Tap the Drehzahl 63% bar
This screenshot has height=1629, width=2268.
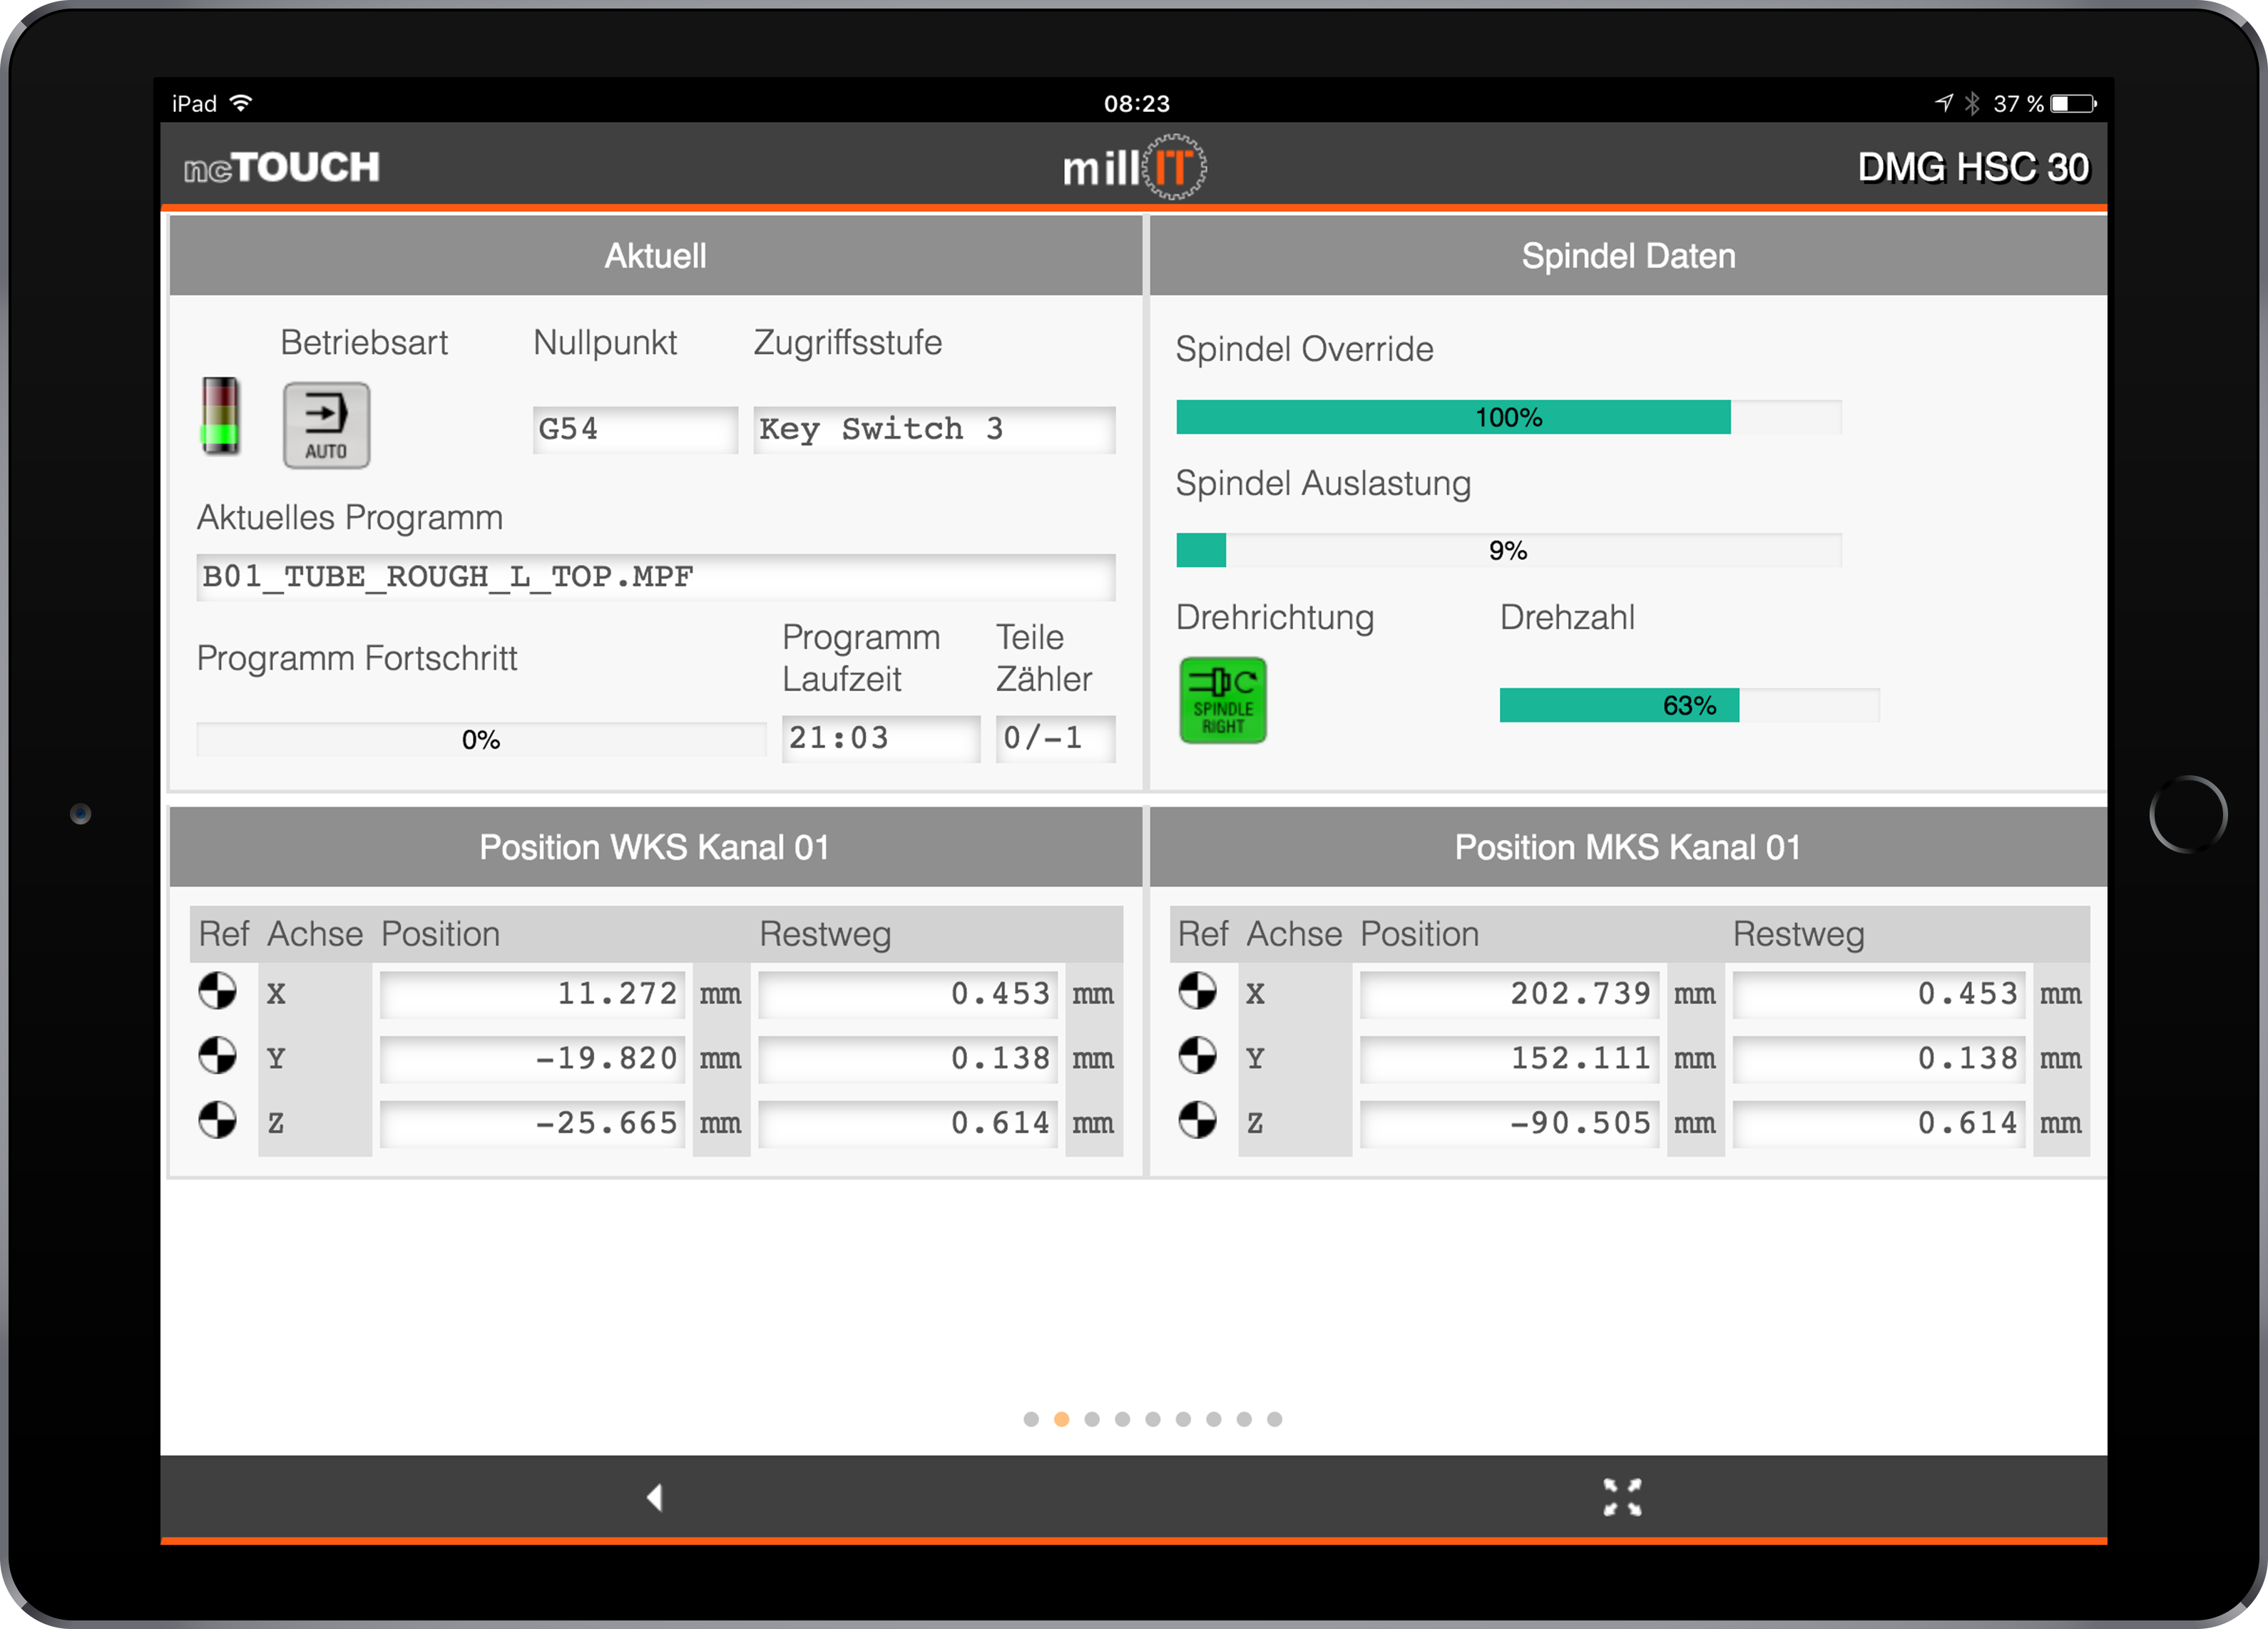[x=1689, y=705]
